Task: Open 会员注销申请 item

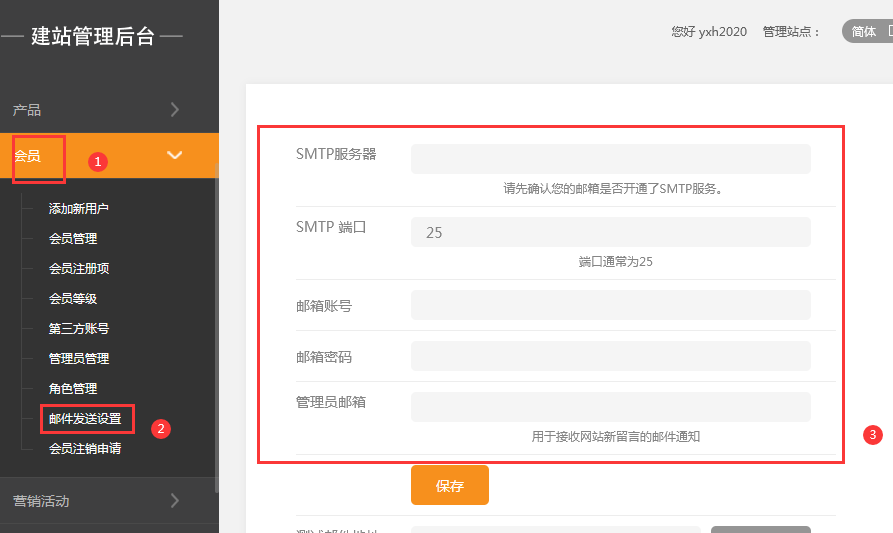Action: [85, 449]
